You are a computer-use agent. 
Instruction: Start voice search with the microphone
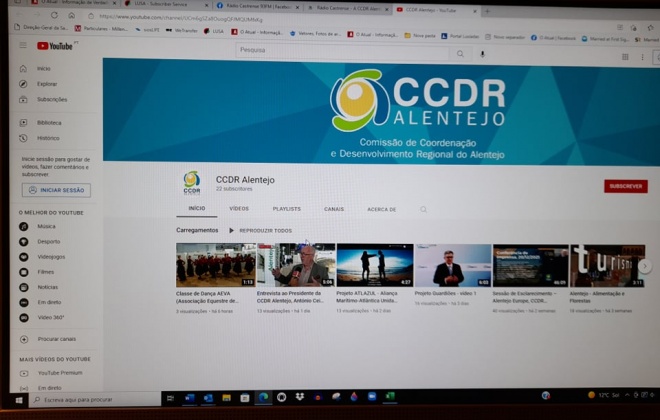coord(482,54)
